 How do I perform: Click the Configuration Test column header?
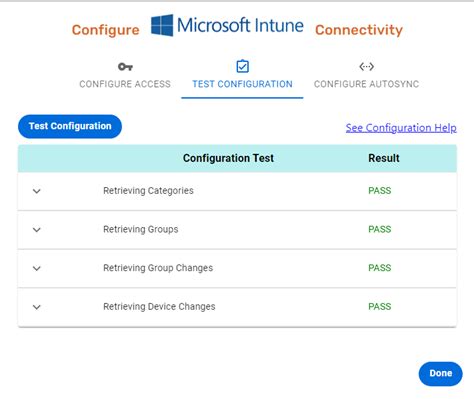(x=228, y=158)
